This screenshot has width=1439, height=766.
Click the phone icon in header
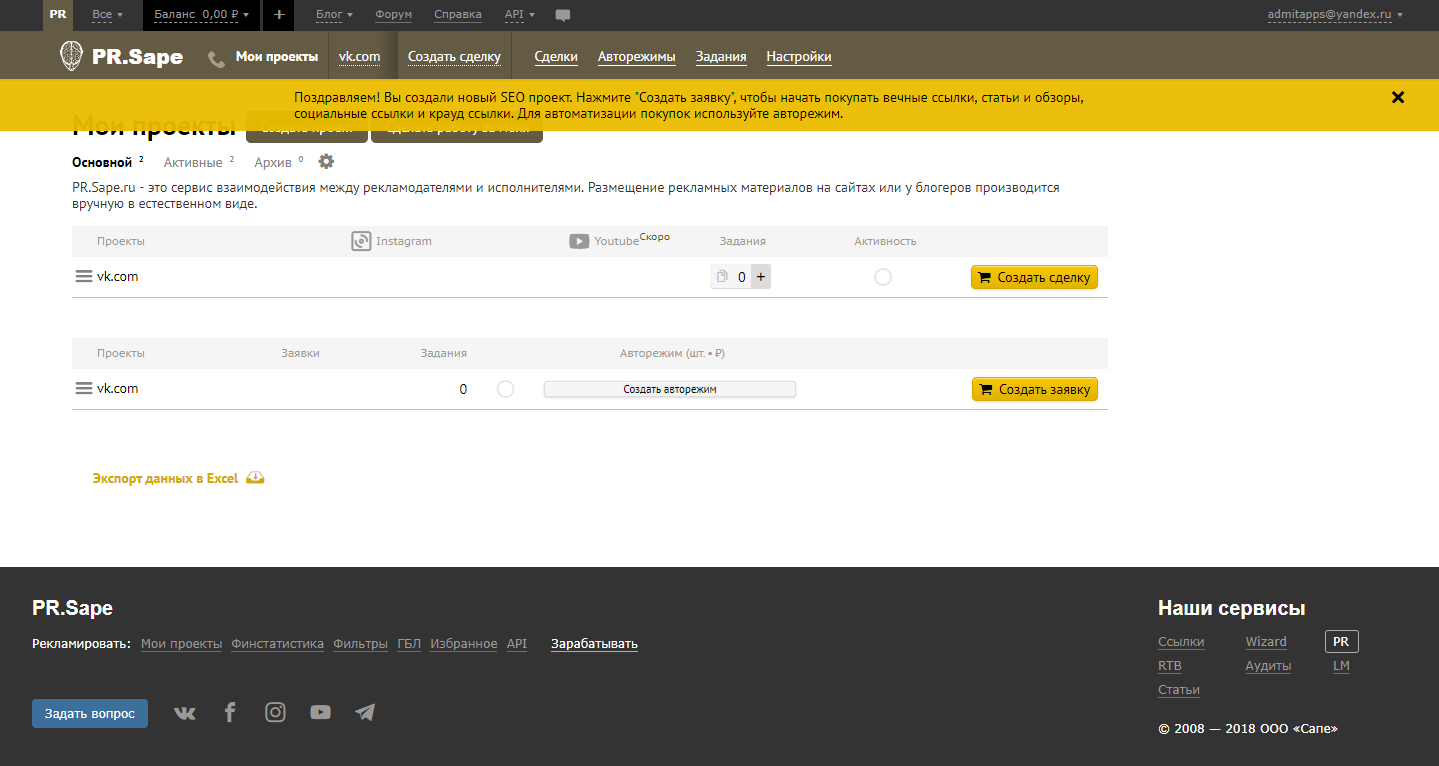(216, 59)
